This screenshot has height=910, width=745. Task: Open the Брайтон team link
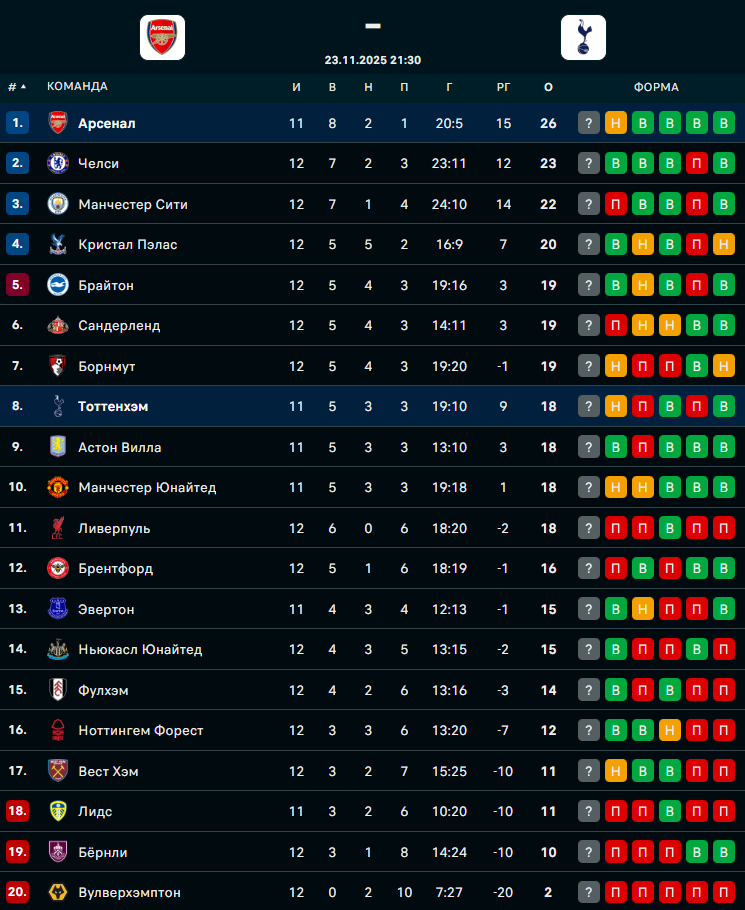click(x=106, y=285)
